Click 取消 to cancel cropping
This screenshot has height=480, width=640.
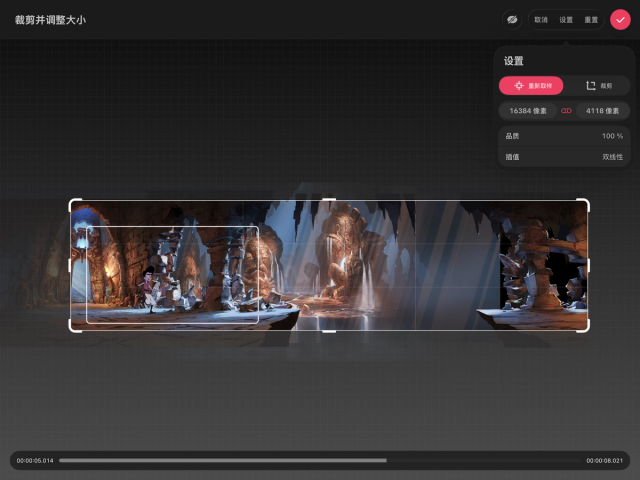click(x=541, y=20)
